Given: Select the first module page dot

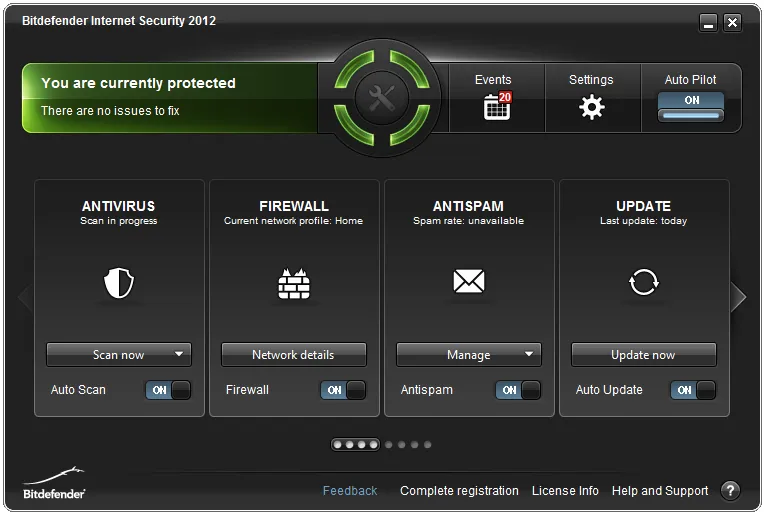Looking at the screenshot, I should tap(337, 445).
